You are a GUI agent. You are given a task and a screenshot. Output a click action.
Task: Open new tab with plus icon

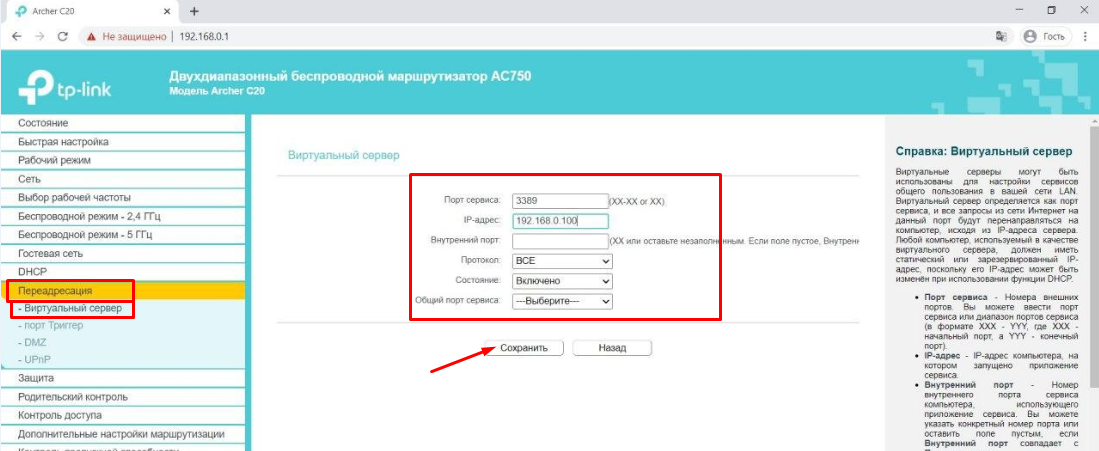[194, 11]
